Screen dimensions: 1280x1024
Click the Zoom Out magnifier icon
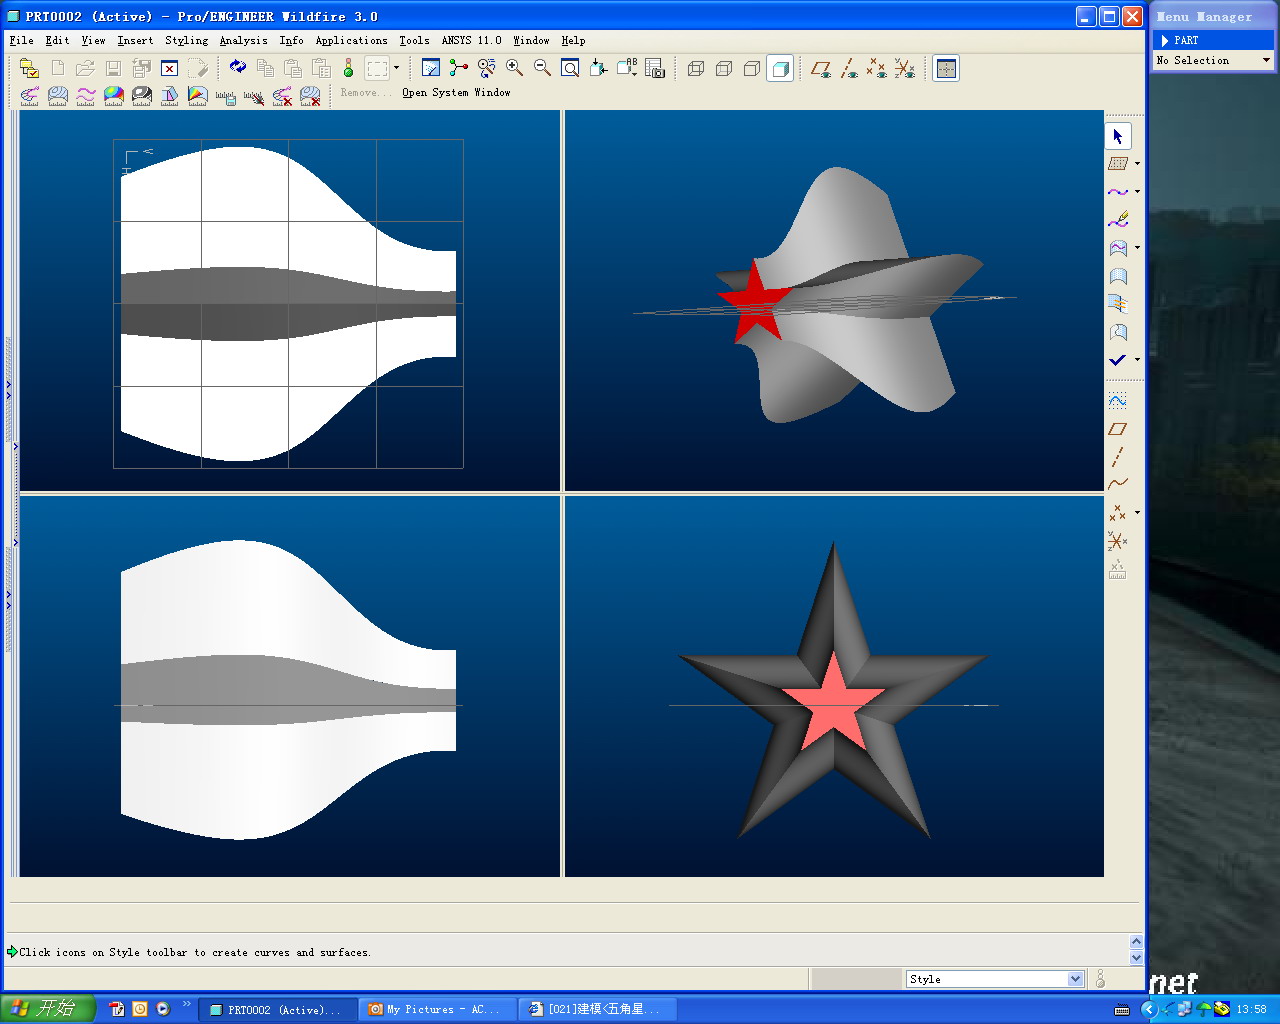coord(543,68)
